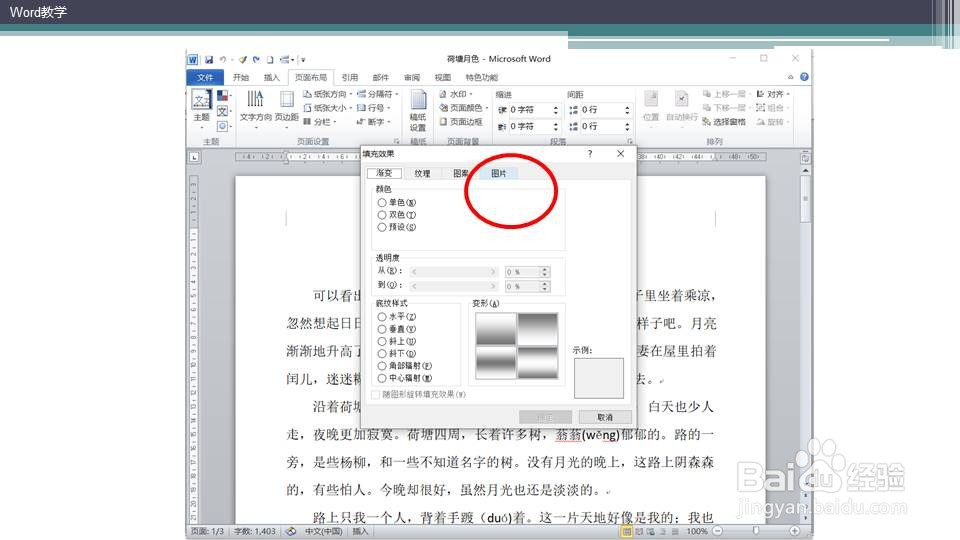The width and height of the screenshot is (960, 540).
Task: Minimize the ribbon with caret icon
Action: pos(790,77)
